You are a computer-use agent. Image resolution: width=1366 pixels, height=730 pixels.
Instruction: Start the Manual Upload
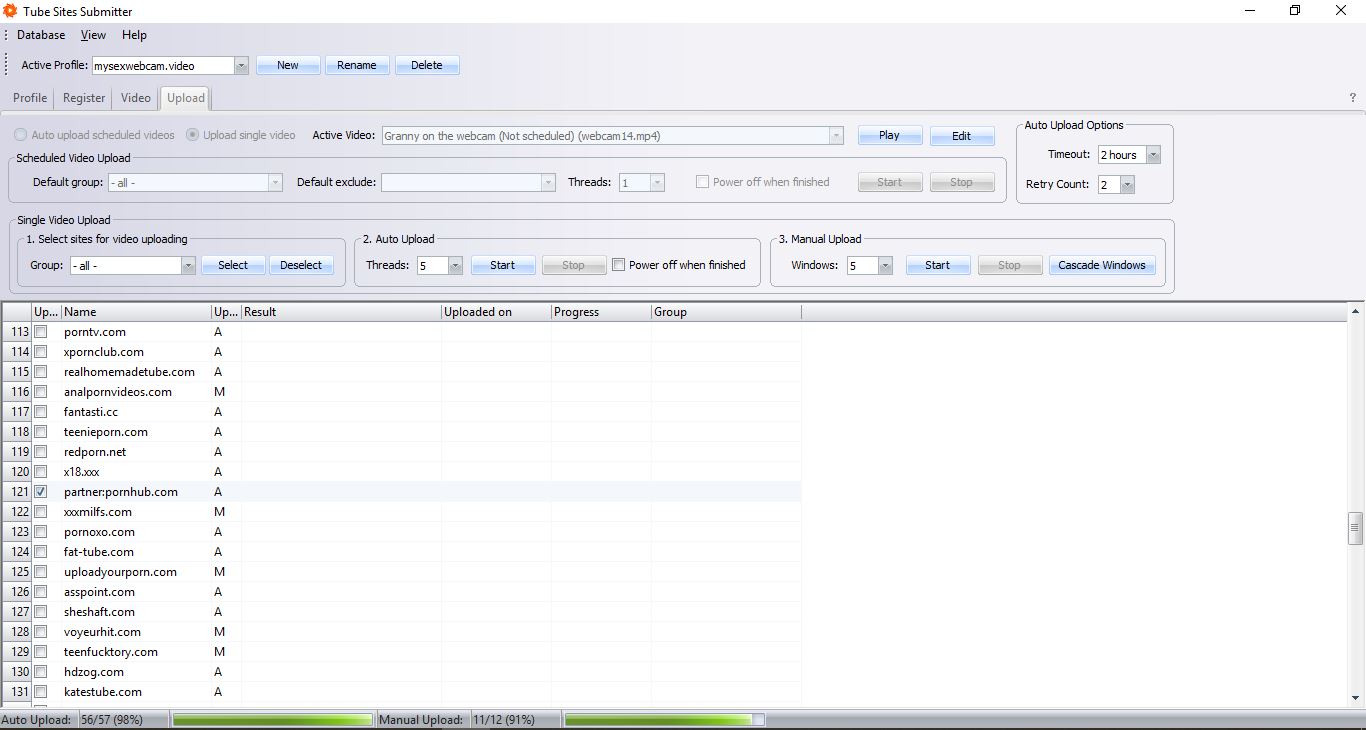point(938,265)
